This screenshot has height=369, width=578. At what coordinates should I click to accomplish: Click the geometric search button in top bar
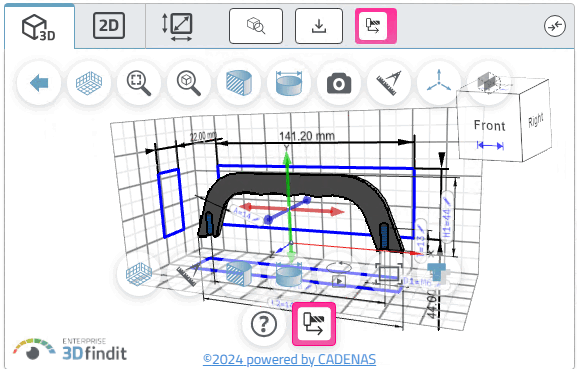pos(256,26)
